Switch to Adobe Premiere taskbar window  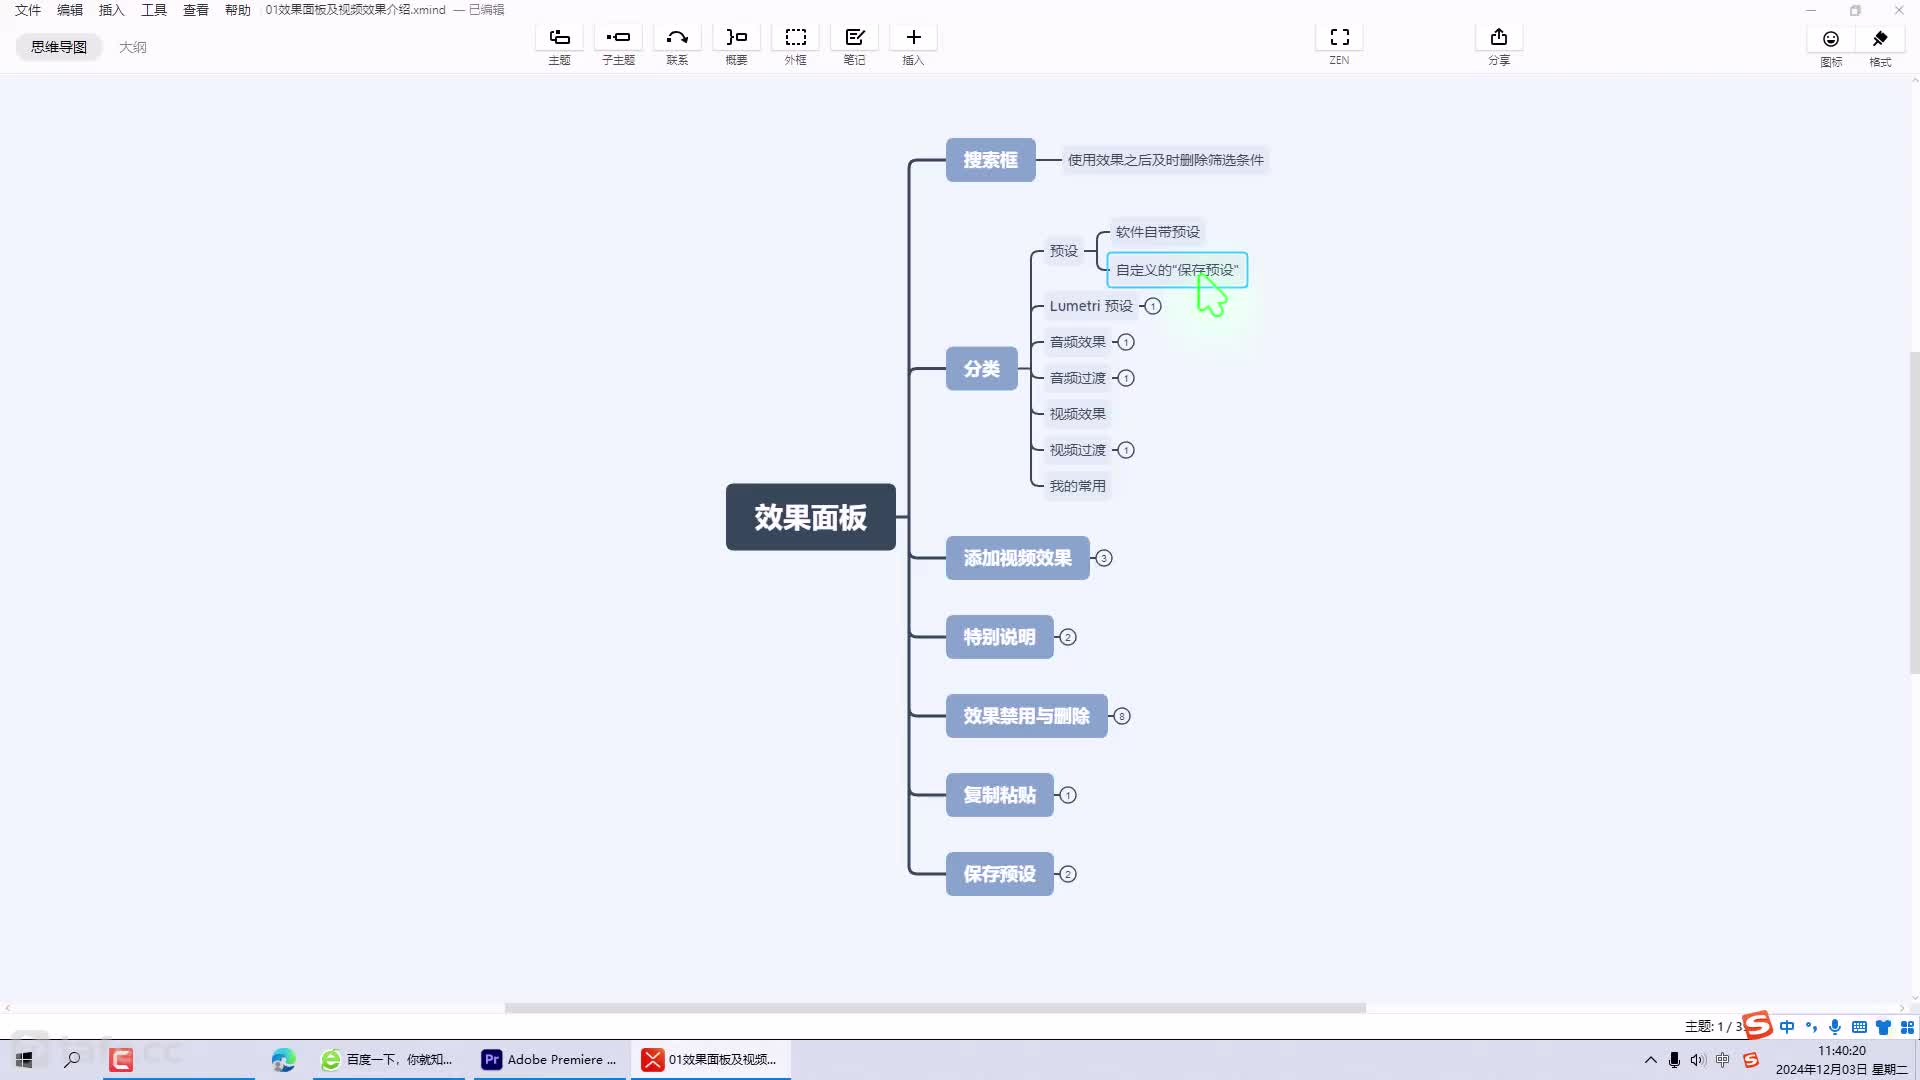(x=550, y=1060)
